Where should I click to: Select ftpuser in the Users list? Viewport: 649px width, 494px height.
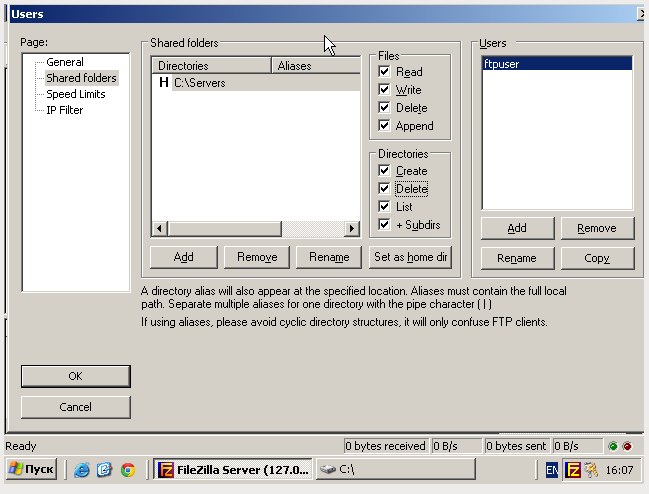pyautogui.click(x=500, y=64)
